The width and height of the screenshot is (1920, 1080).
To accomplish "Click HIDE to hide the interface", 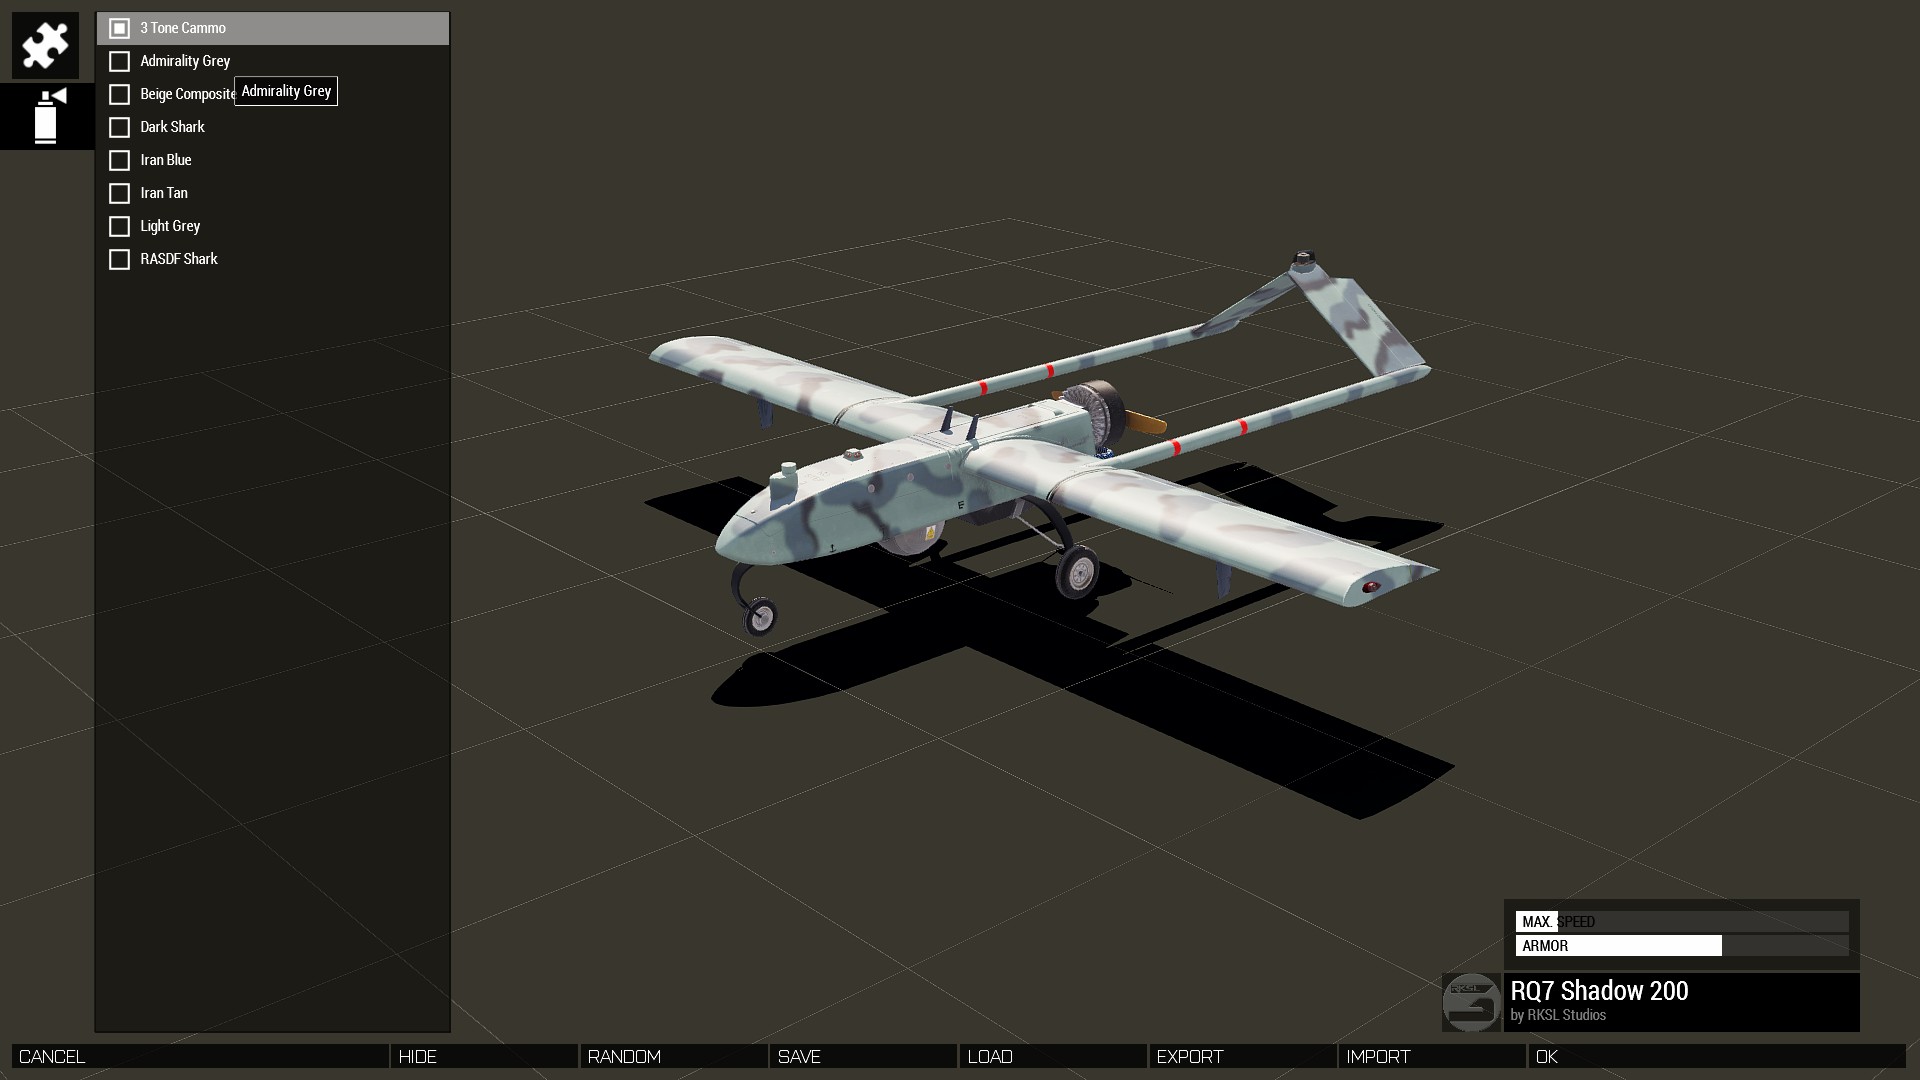I will coord(483,1056).
